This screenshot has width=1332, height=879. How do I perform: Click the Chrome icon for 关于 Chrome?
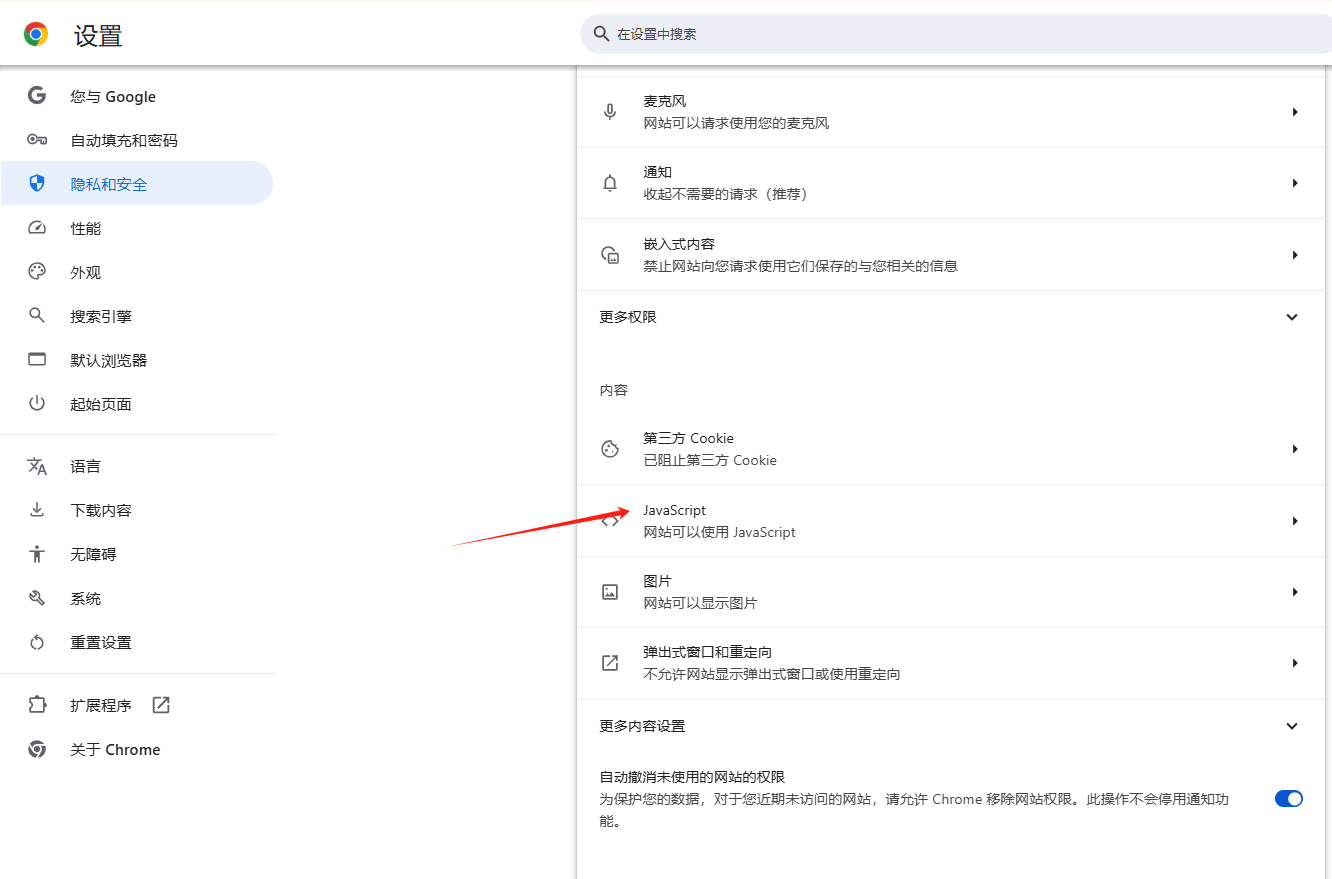coord(37,749)
